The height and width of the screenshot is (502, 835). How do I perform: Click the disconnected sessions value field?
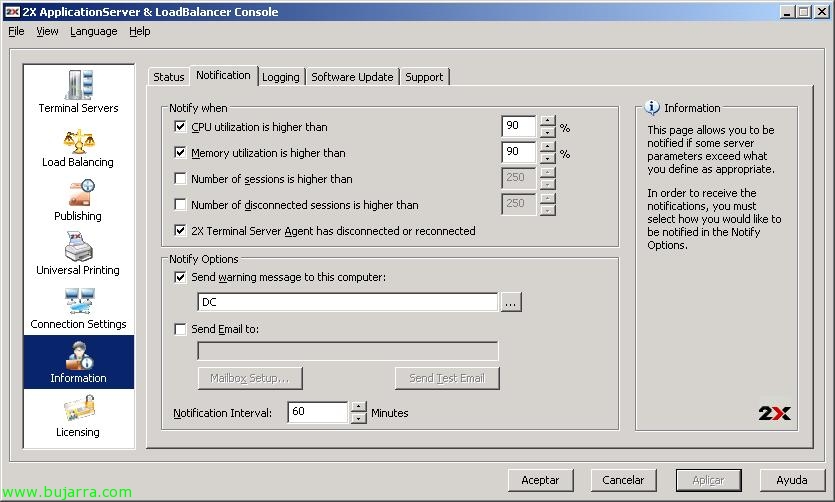point(519,204)
